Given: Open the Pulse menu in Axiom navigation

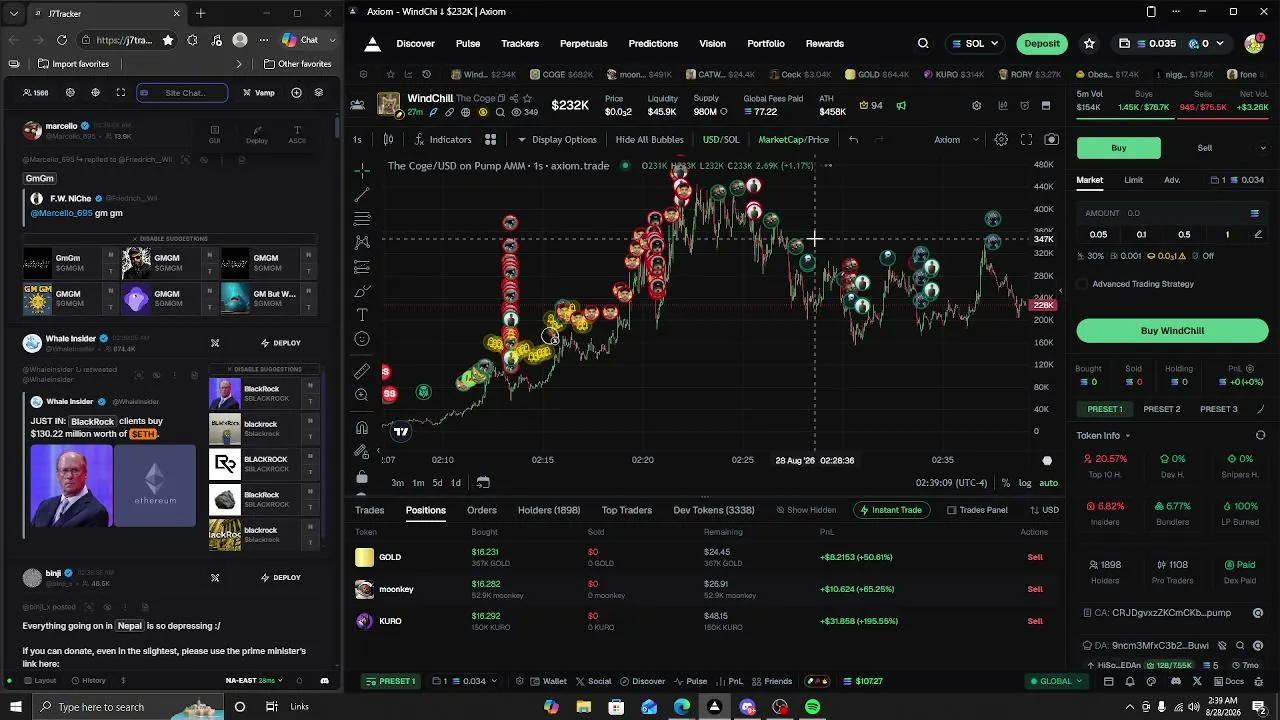Looking at the screenshot, I should (468, 44).
